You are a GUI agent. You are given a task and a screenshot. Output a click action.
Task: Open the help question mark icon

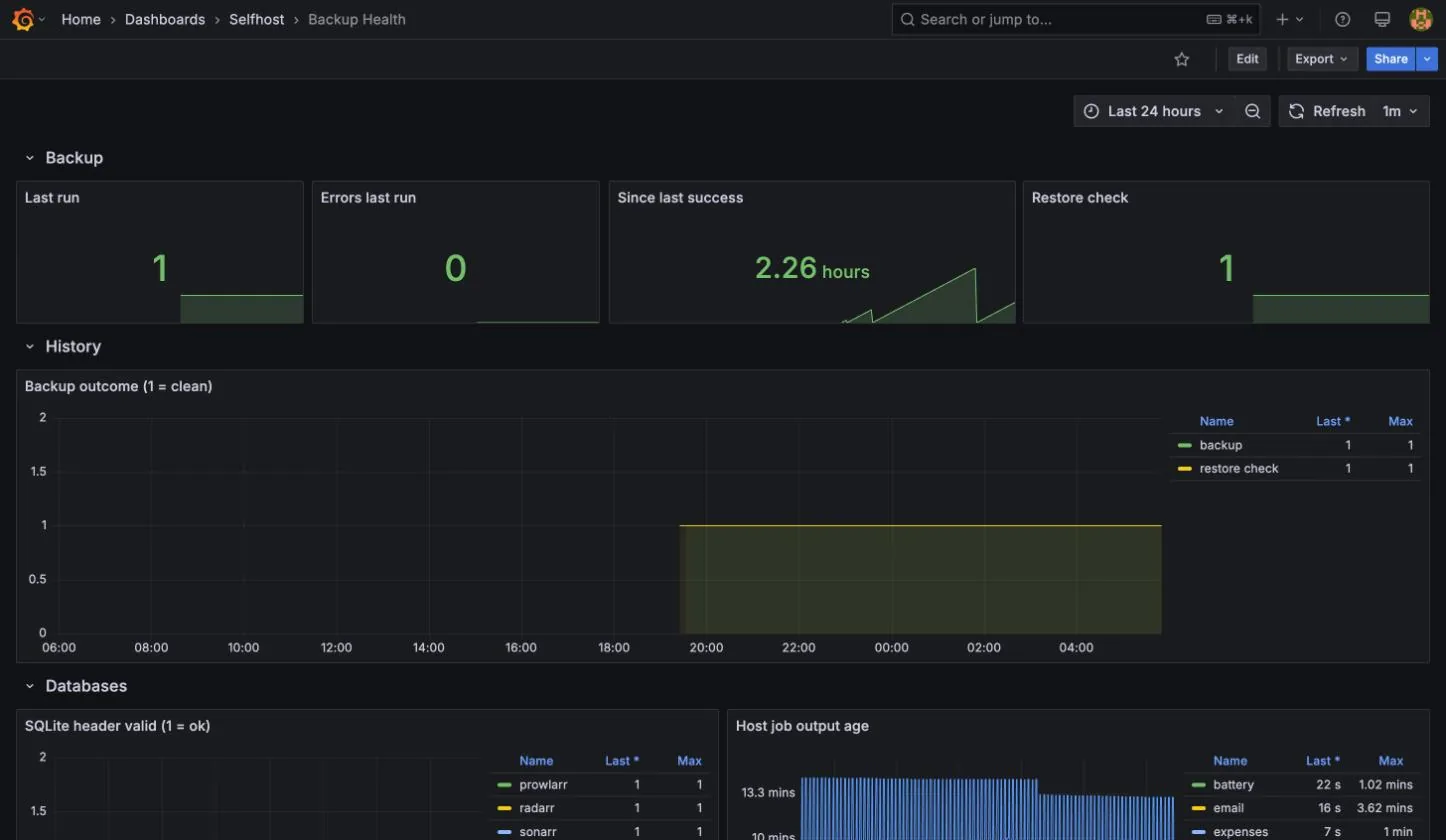[1343, 19]
